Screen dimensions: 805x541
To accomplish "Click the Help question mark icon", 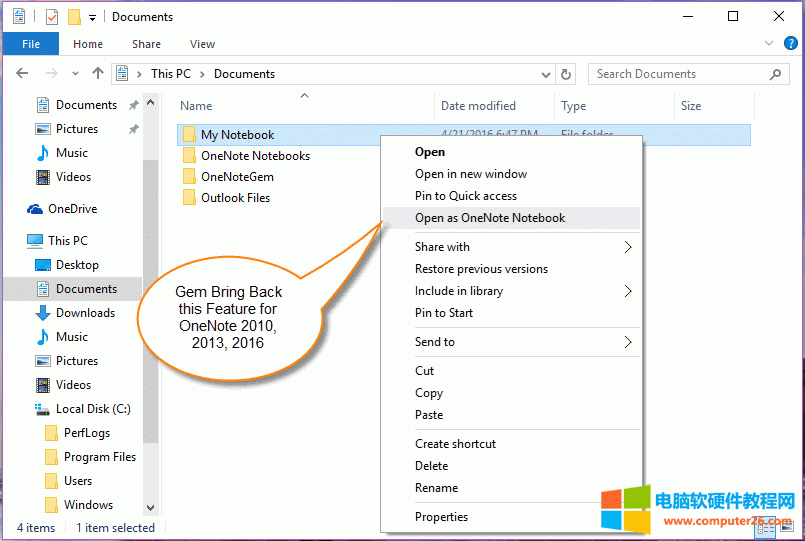I will pyautogui.click(x=791, y=44).
